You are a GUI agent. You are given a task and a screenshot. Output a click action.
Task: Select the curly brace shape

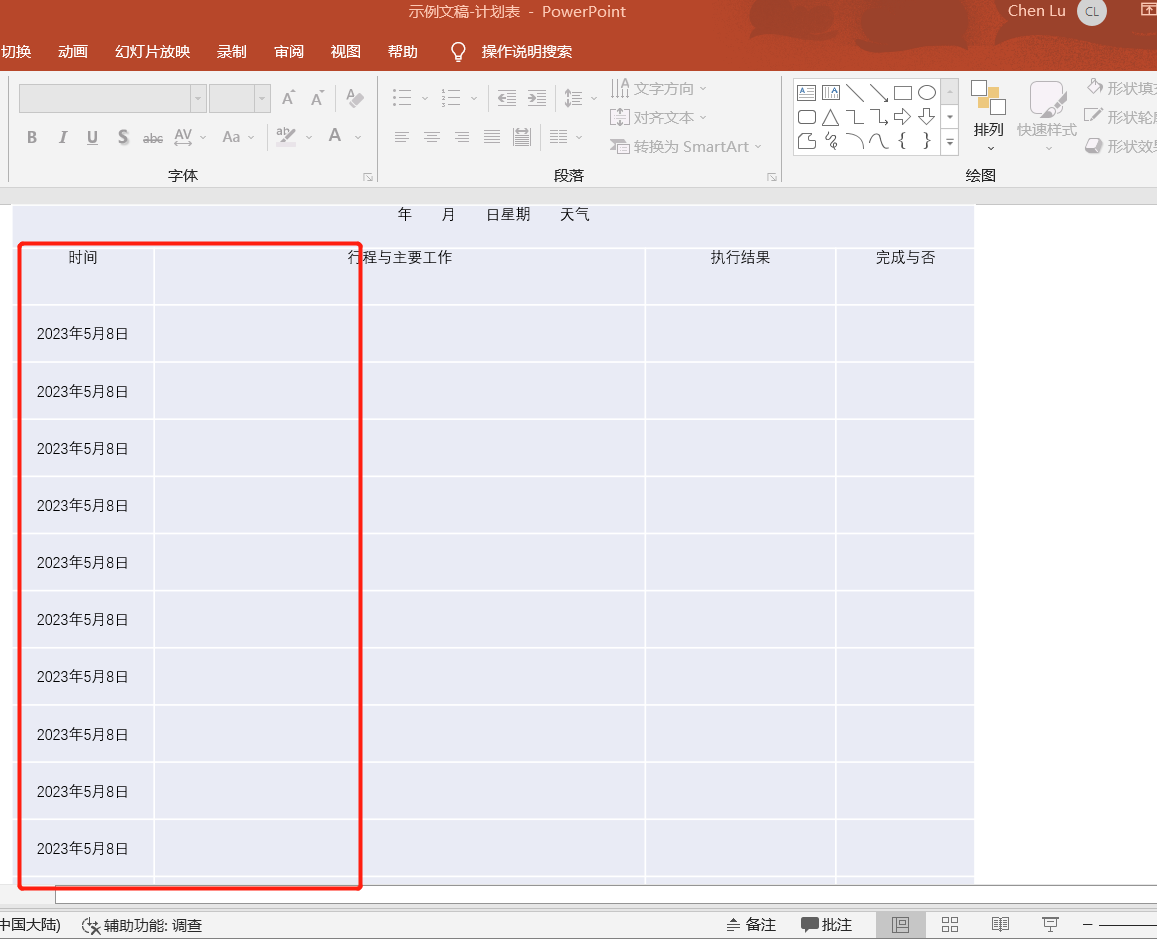point(903,141)
